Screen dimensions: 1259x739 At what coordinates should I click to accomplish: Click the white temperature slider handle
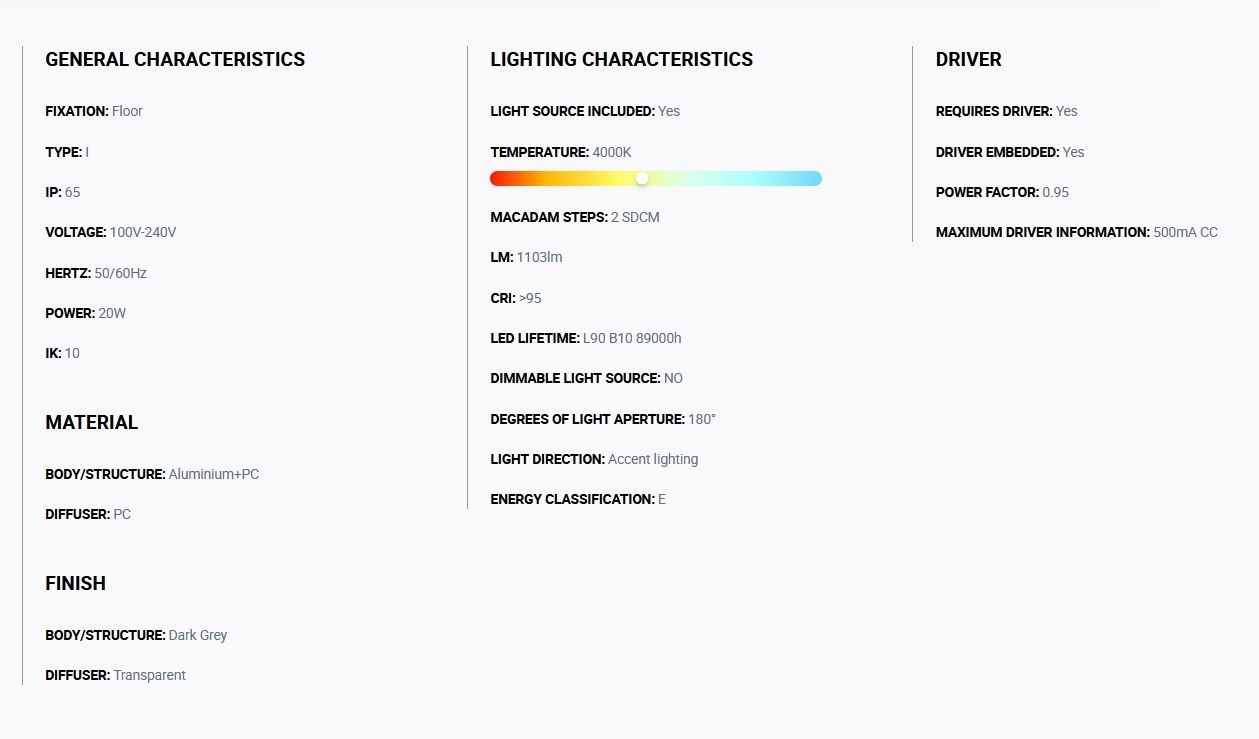coord(642,178)
